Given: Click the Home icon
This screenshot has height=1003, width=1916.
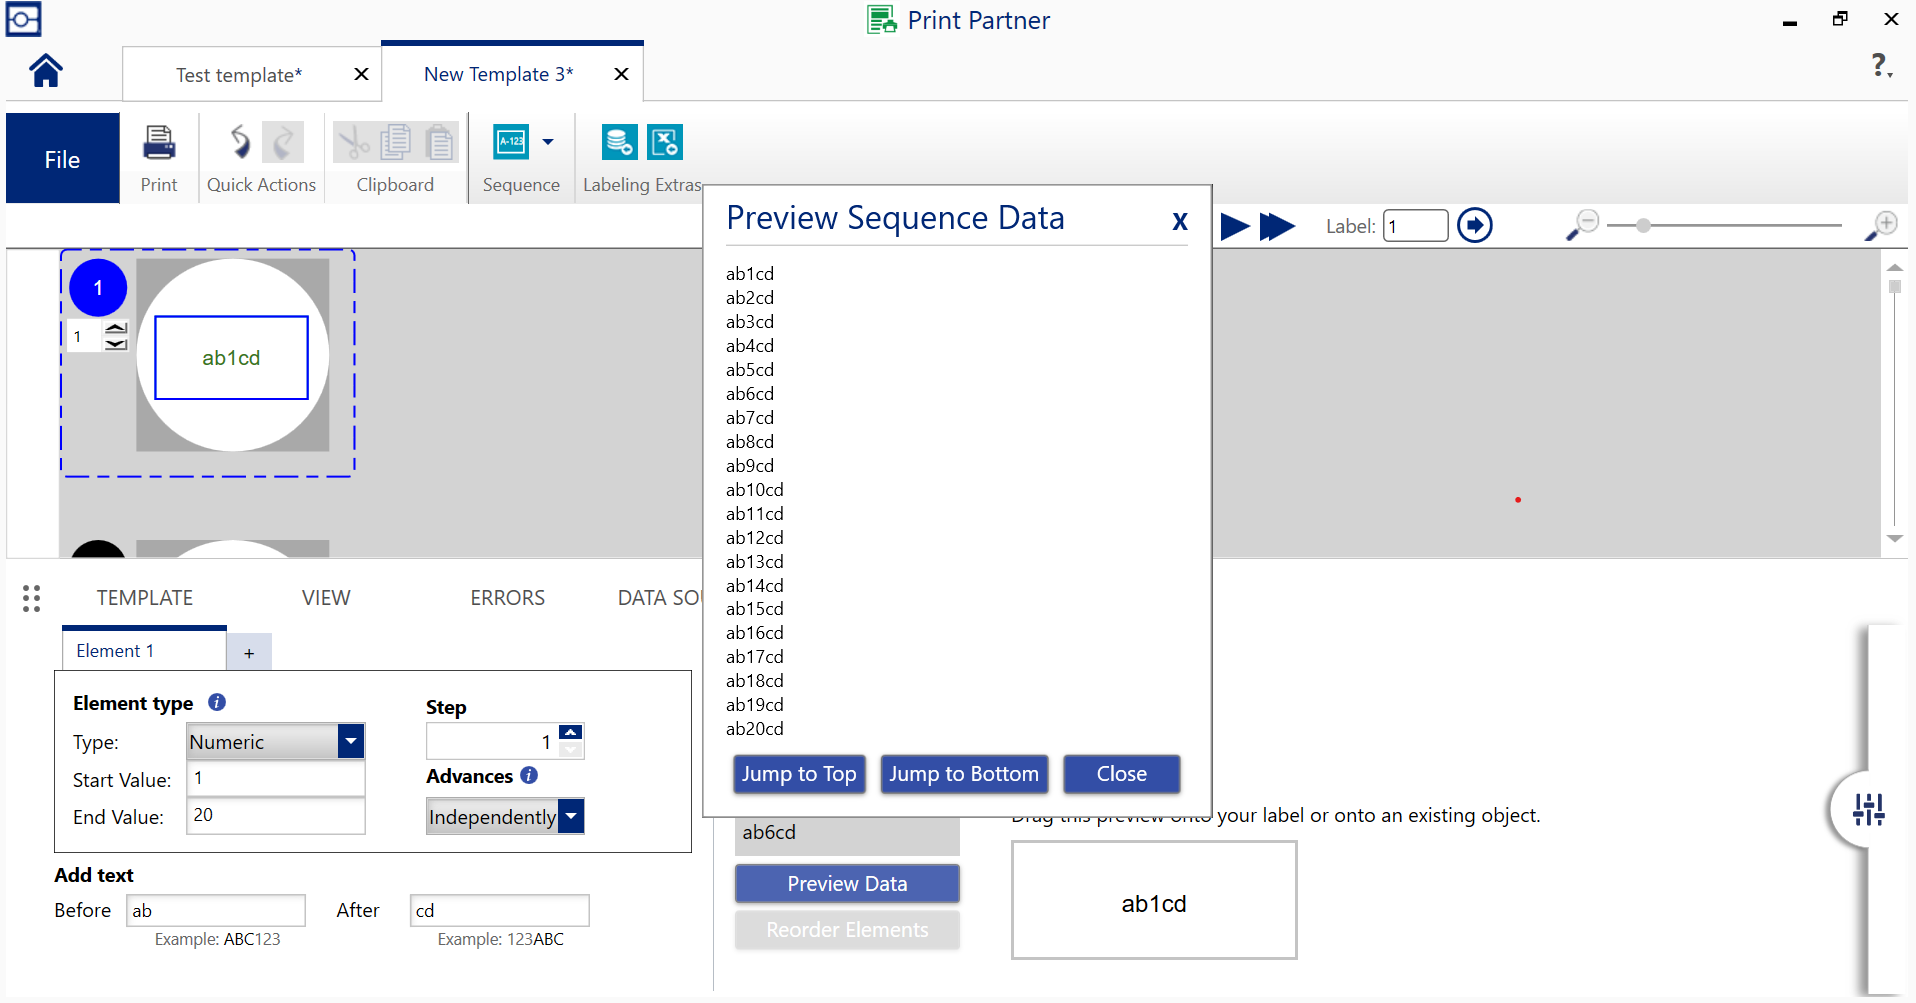Looking at the screenshot, I should (46, 71).
